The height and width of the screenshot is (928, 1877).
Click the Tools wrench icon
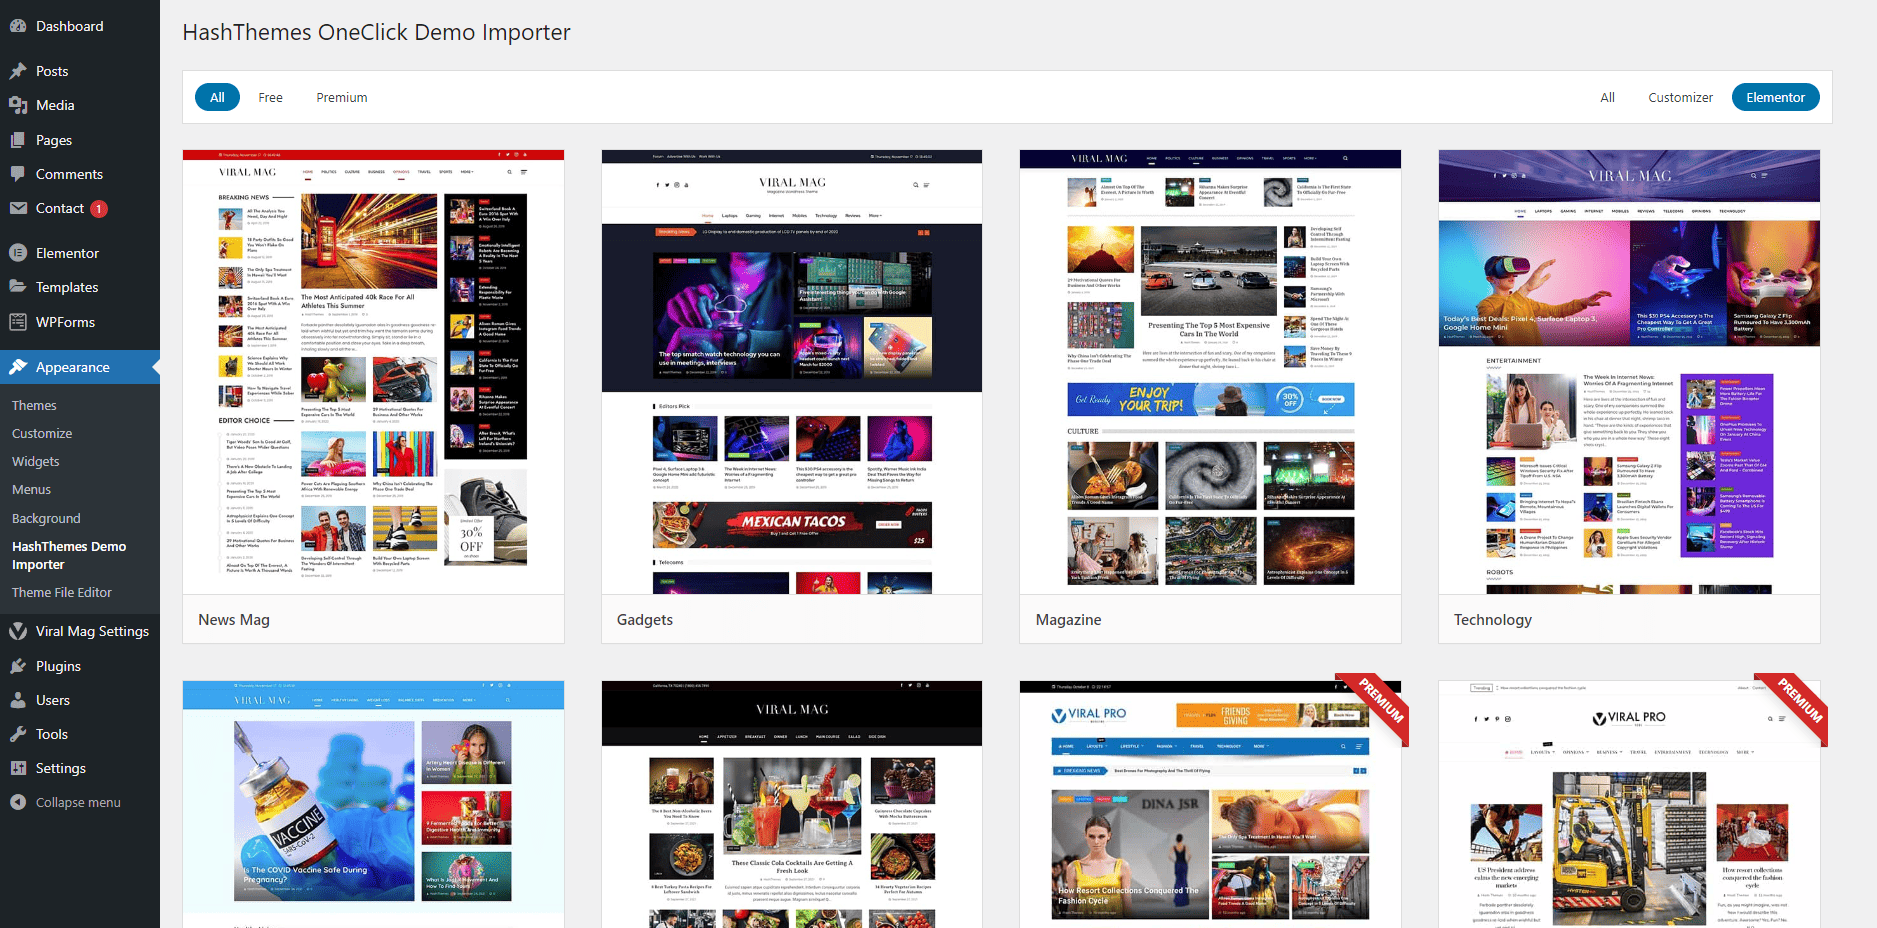tap(18, 734)
